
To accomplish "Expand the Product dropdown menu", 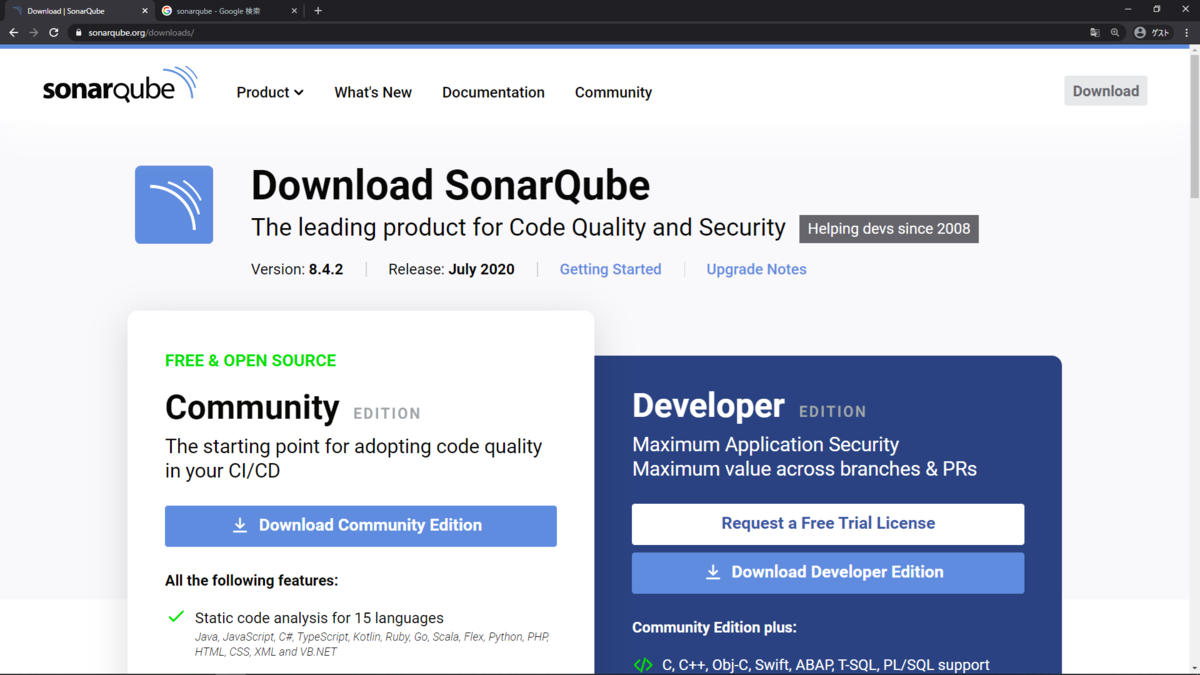I will click(270, 92).
